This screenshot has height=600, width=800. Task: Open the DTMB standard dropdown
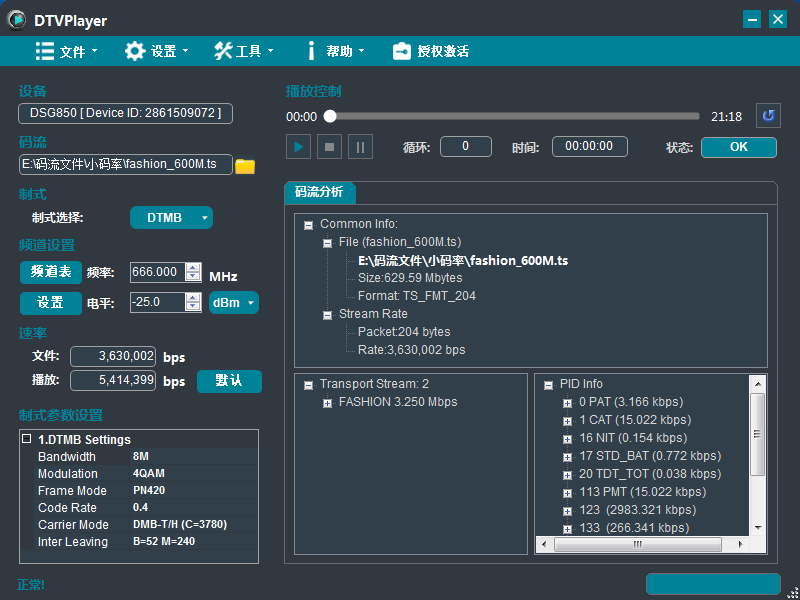click(172, 218)
